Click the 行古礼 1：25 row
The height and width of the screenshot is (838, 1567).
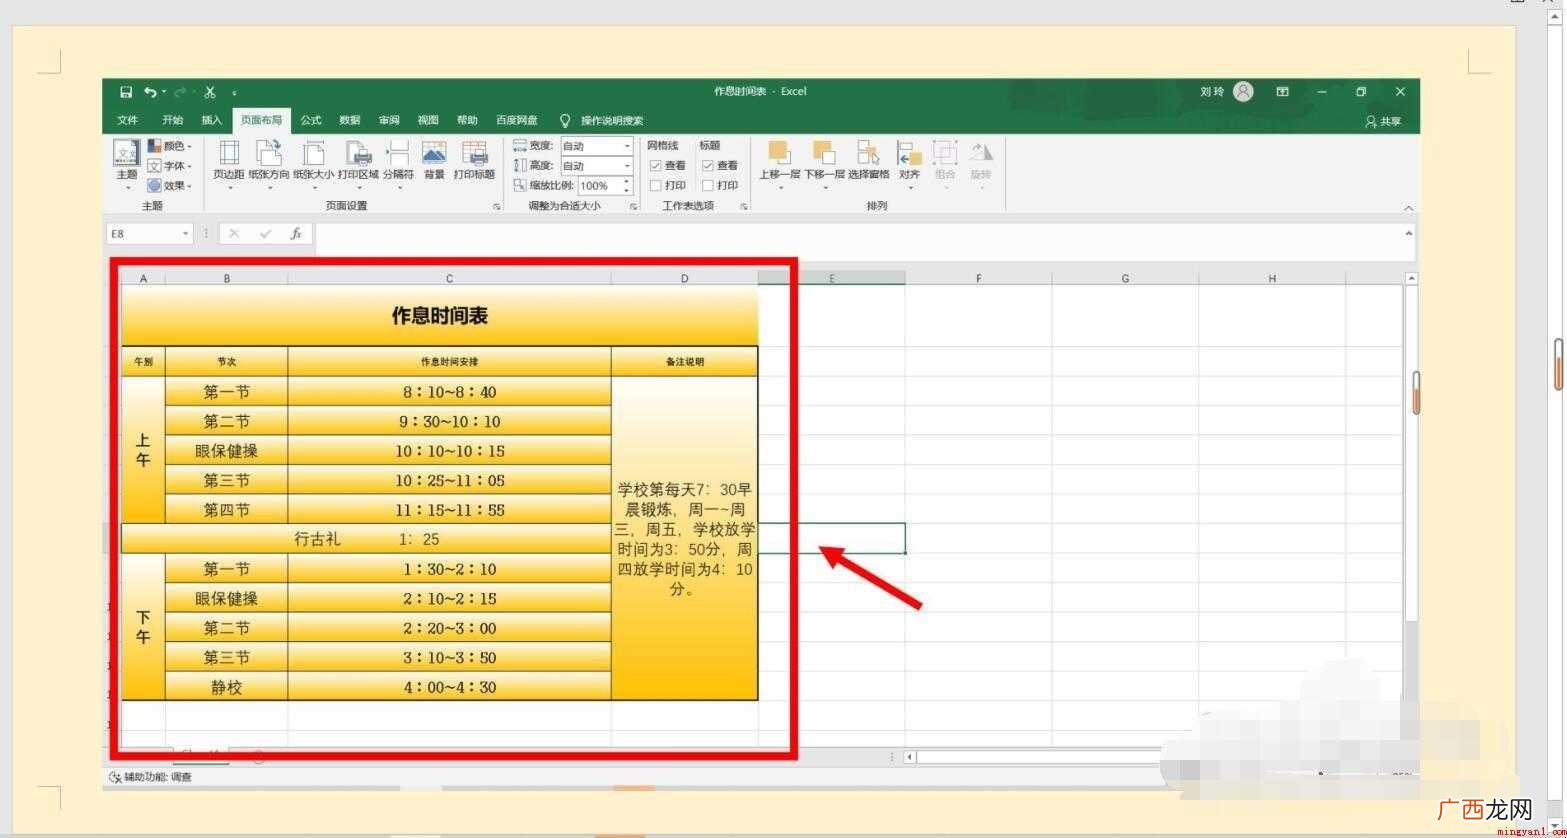coord(366,539)
